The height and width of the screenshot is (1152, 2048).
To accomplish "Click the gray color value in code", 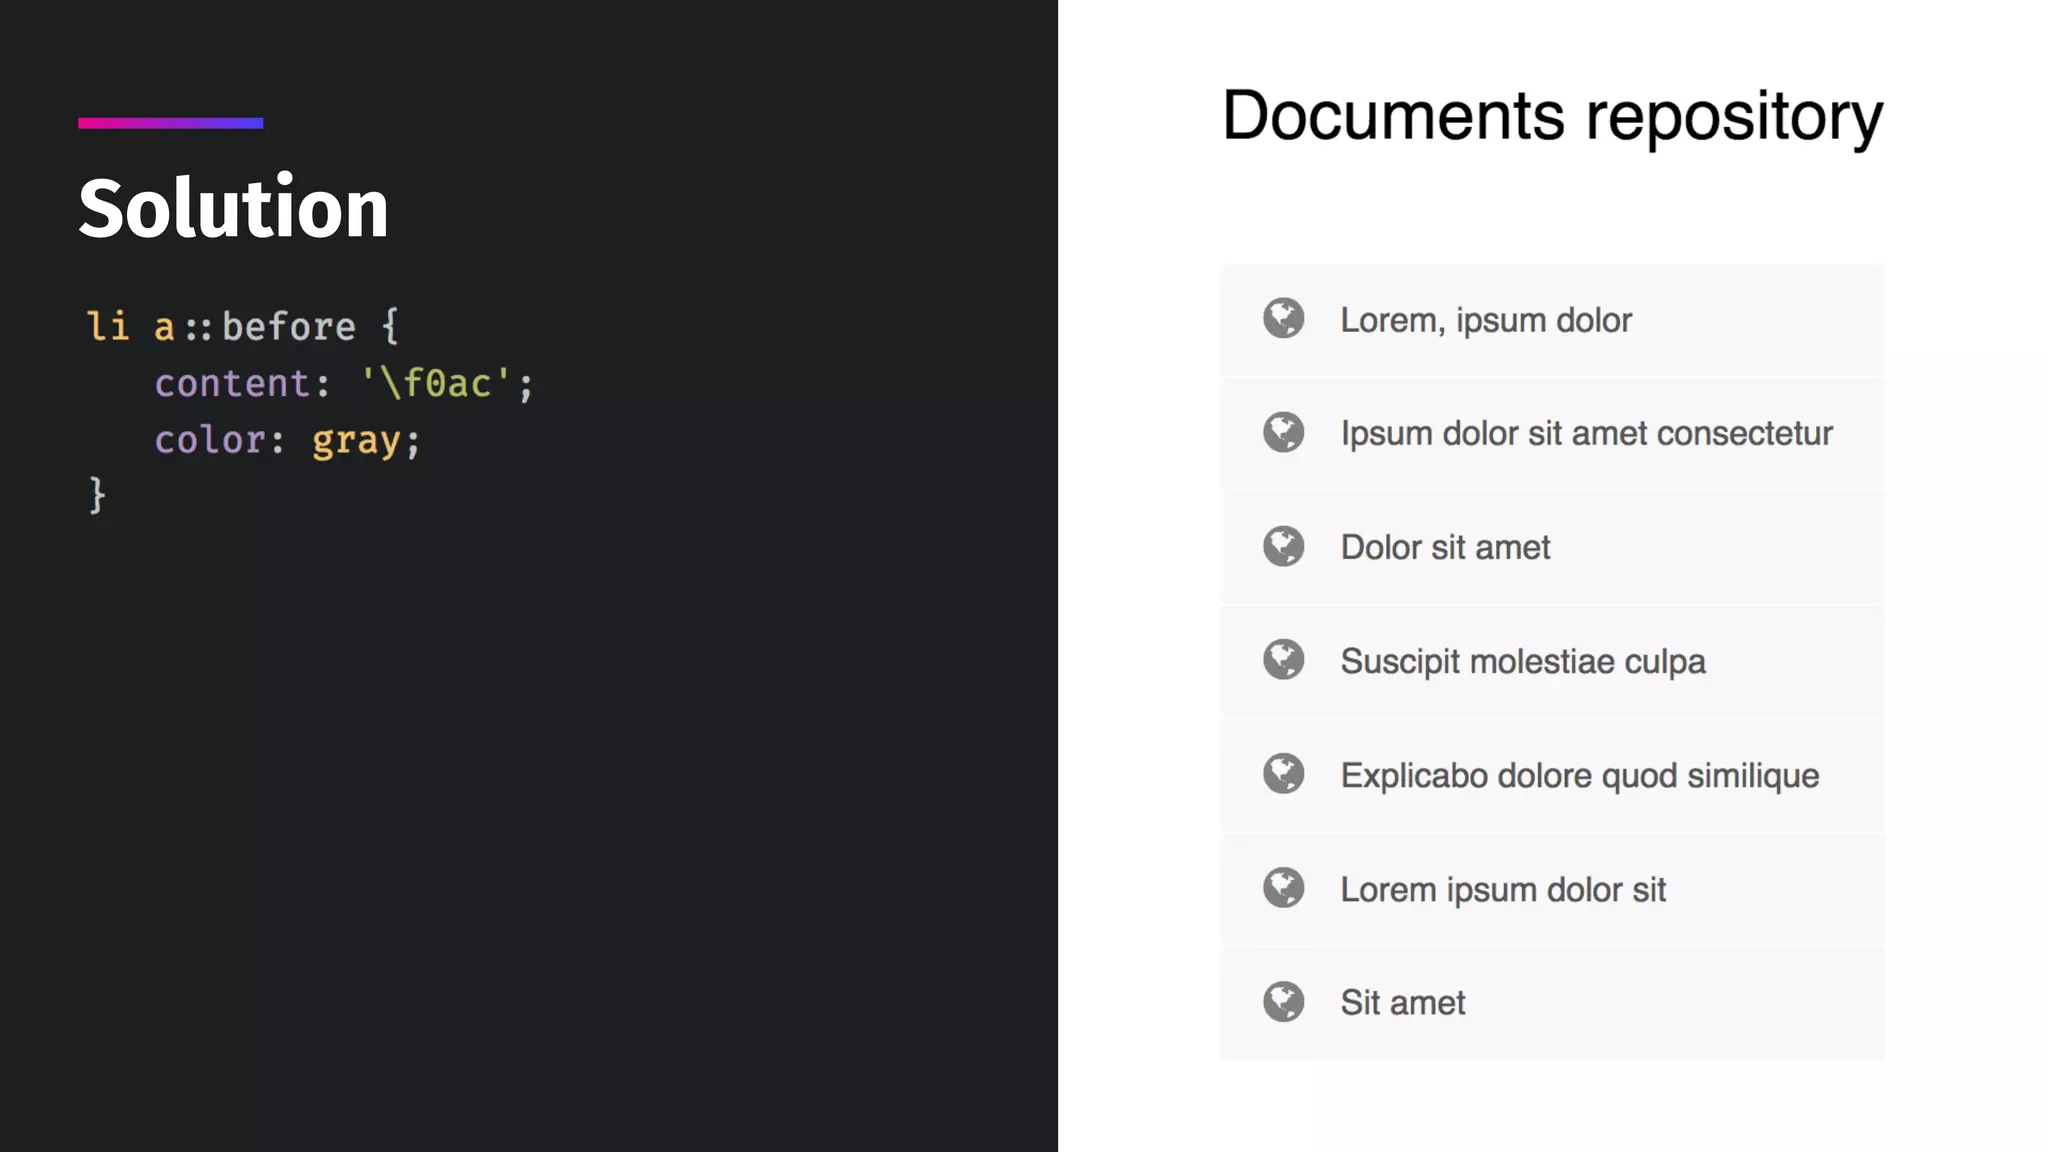I will [x=356, y=441].
